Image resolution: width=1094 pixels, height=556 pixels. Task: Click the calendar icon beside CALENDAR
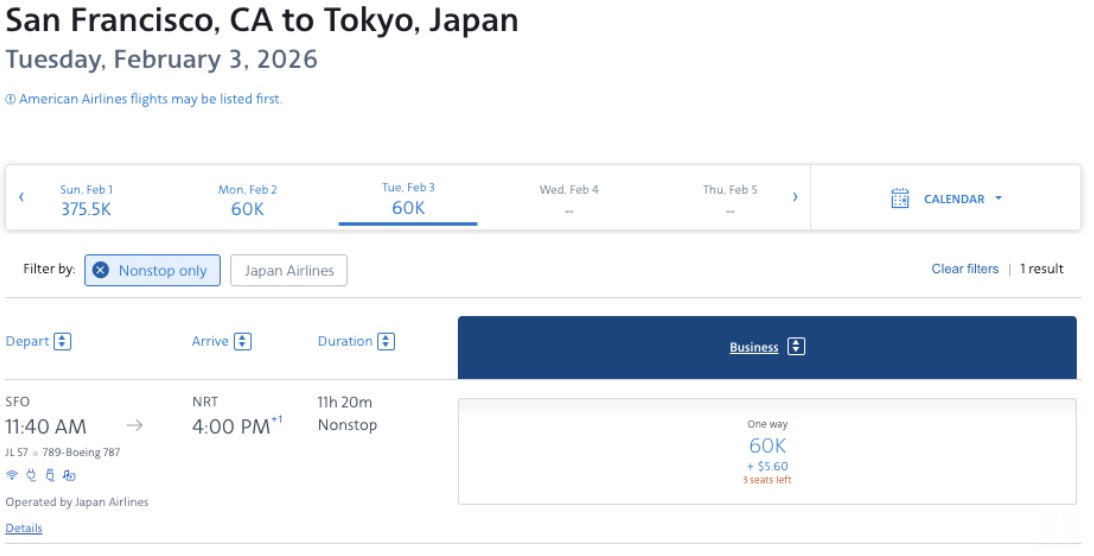[x=900, y=198]
